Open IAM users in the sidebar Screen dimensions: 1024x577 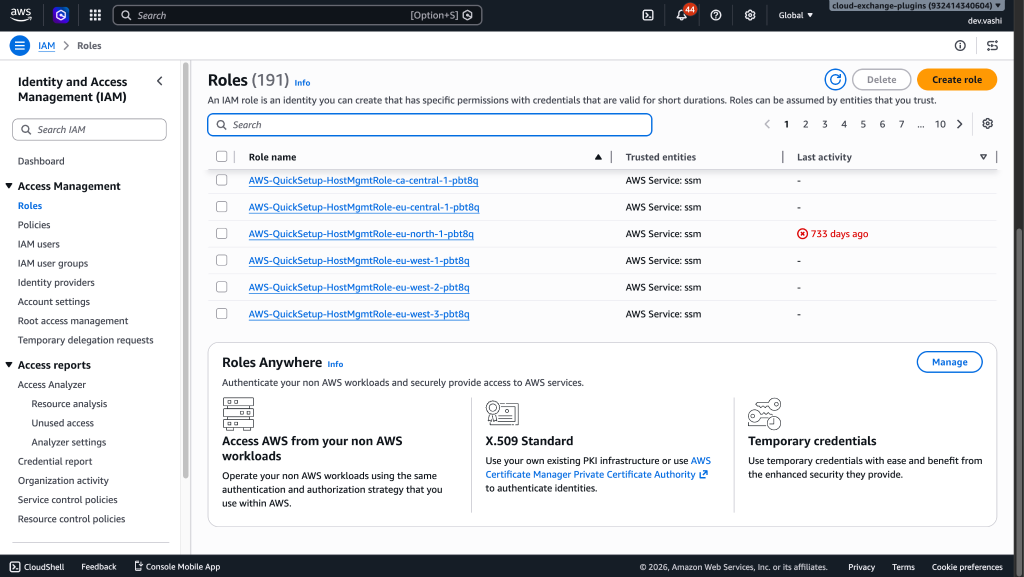tap(39, 244)
